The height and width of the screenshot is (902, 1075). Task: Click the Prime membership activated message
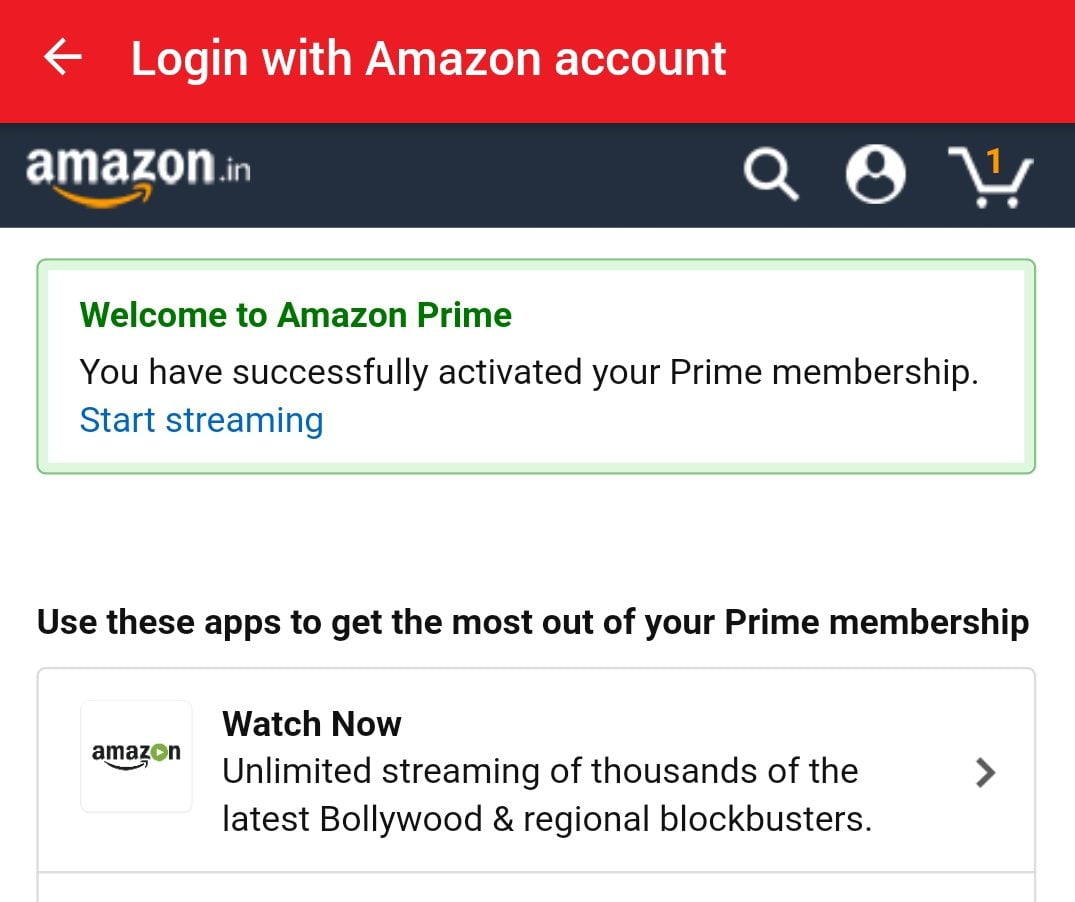tap(529, 372)
